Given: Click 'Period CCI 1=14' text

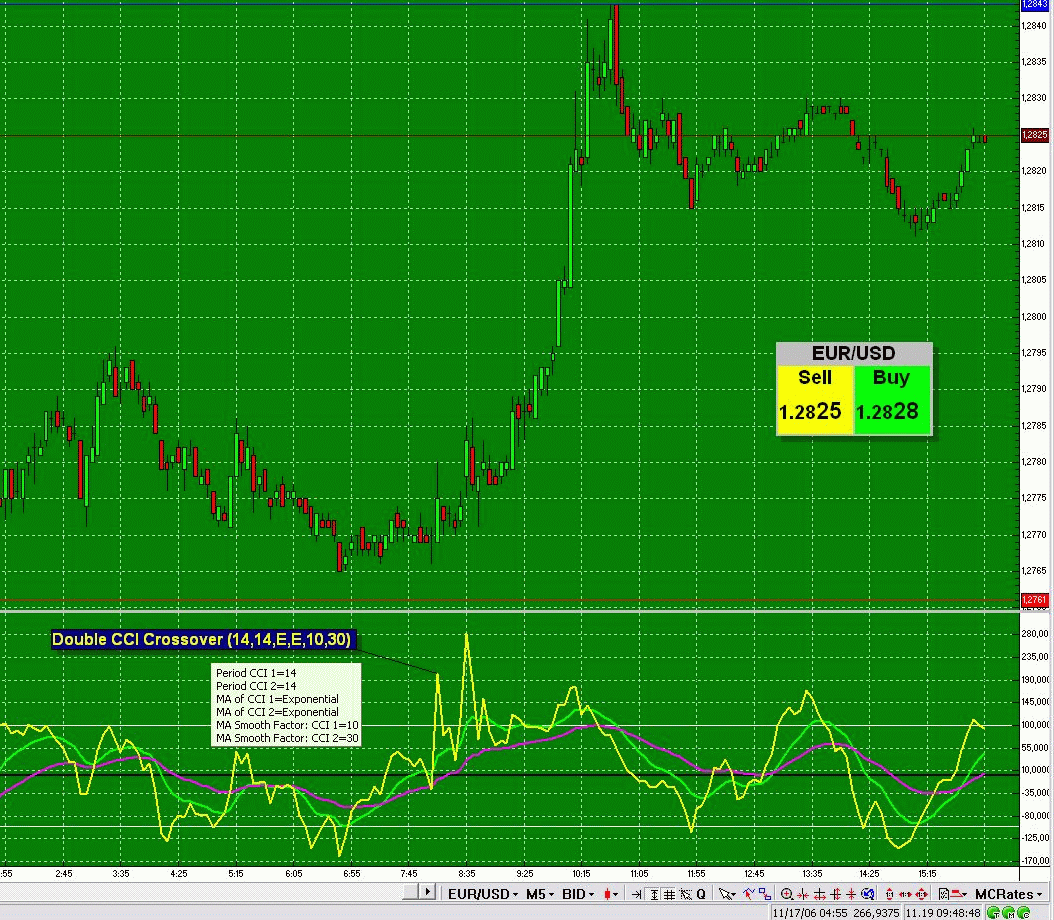Looking at the screenshot, I should (x=256, y=673).
